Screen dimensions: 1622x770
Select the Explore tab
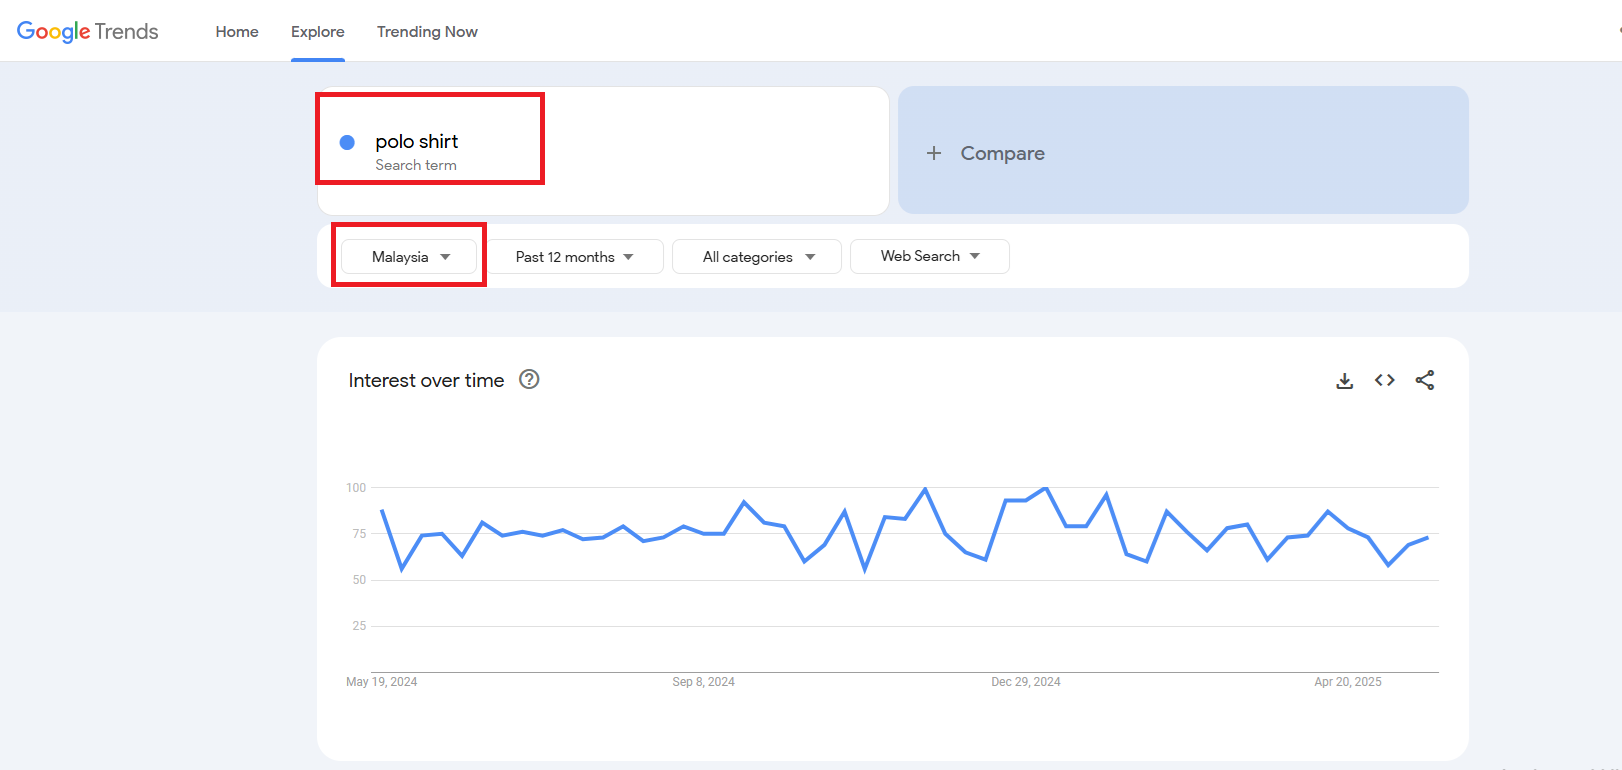[x=318, y=32]
